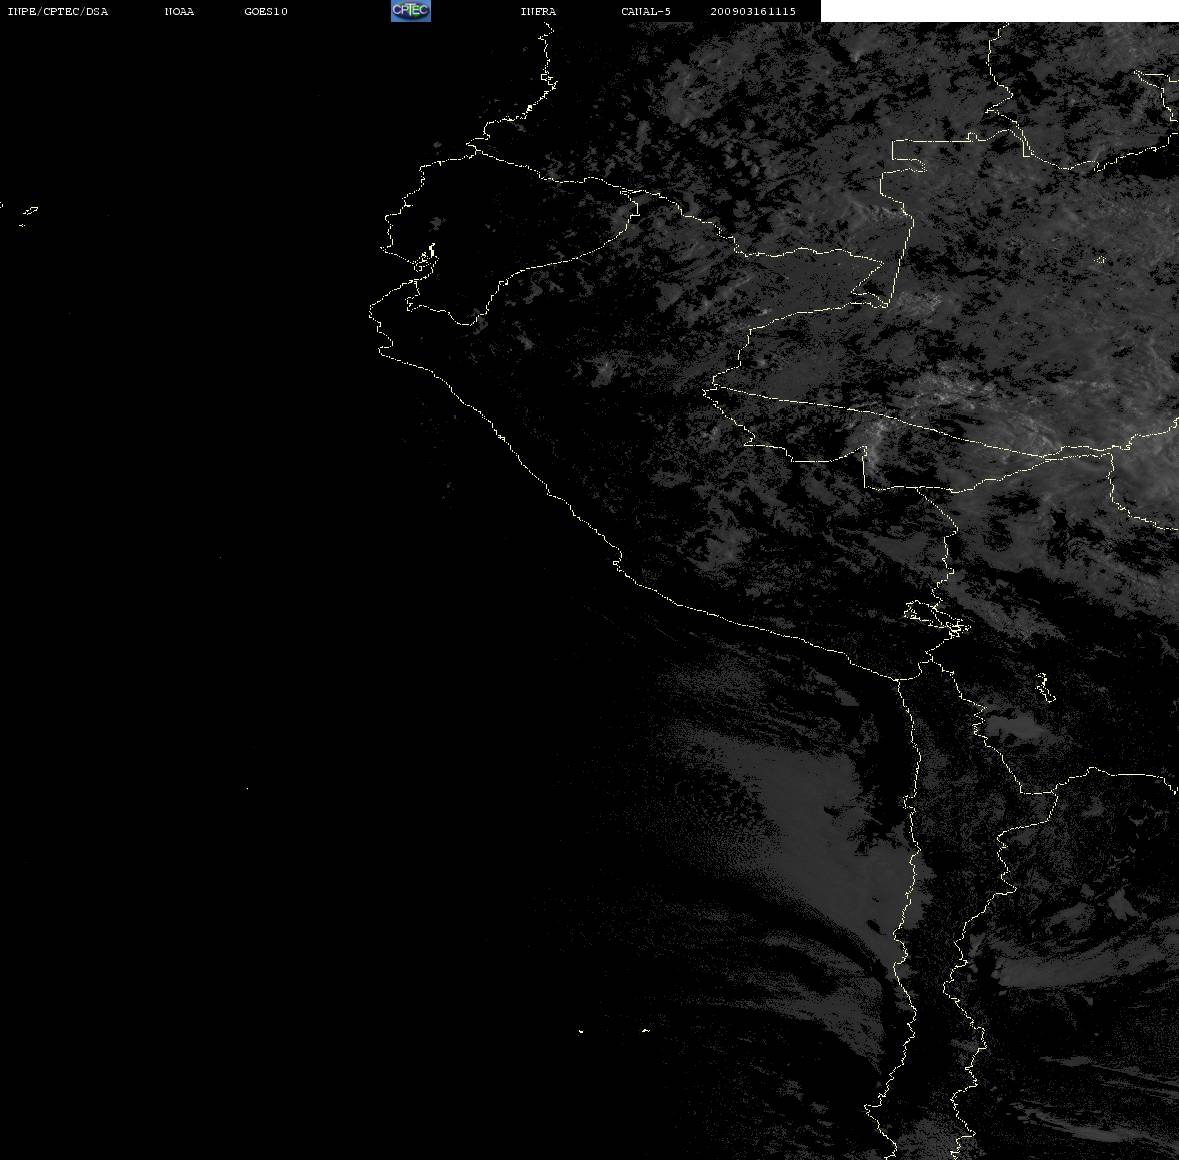Image resolution: width=1179 pixels, height=1160 pixels.
Task: Click the NOAA label in the header
Action: (179, 11)
